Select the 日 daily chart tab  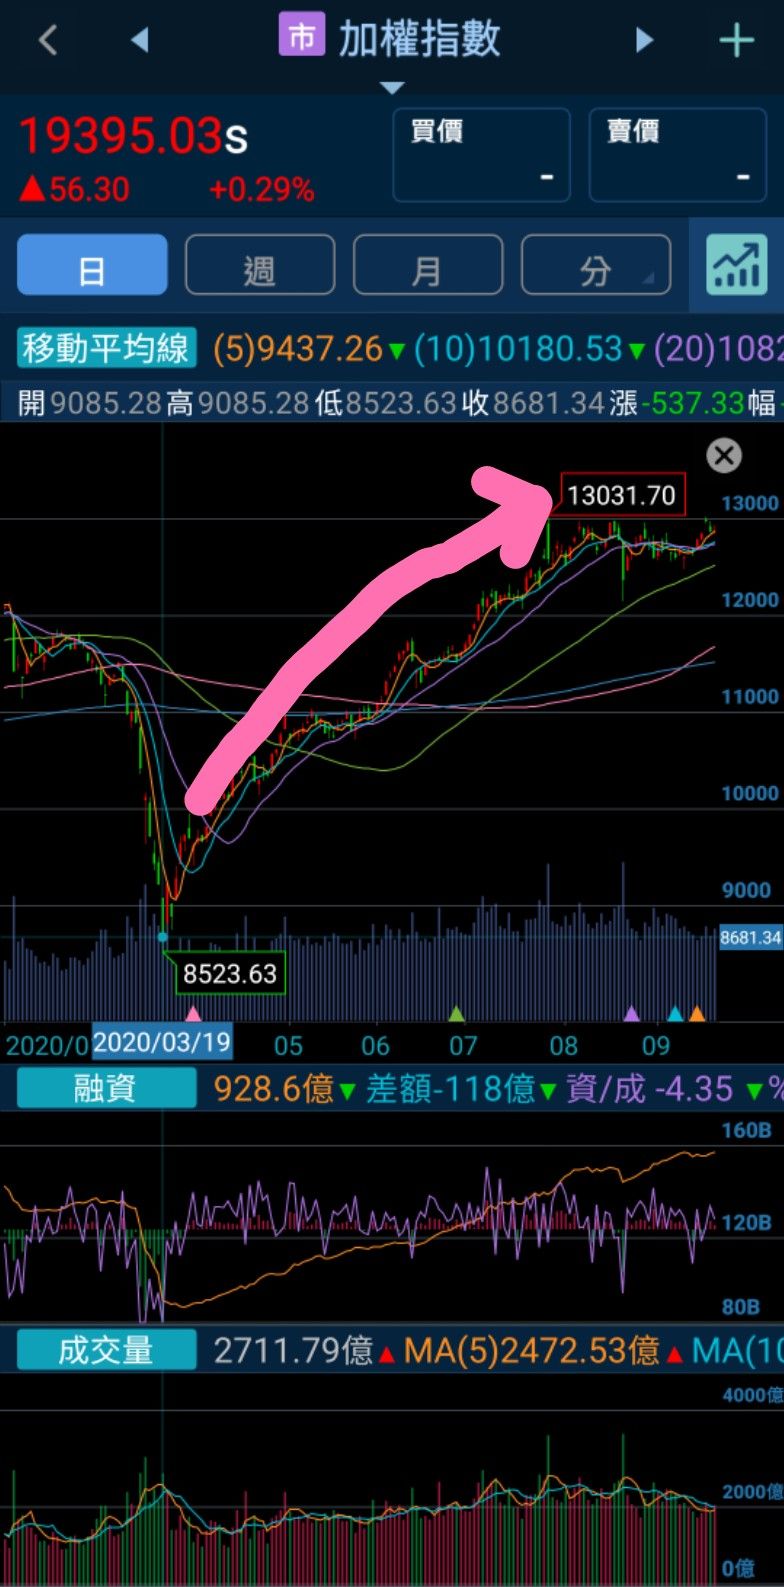coord(92,265)
